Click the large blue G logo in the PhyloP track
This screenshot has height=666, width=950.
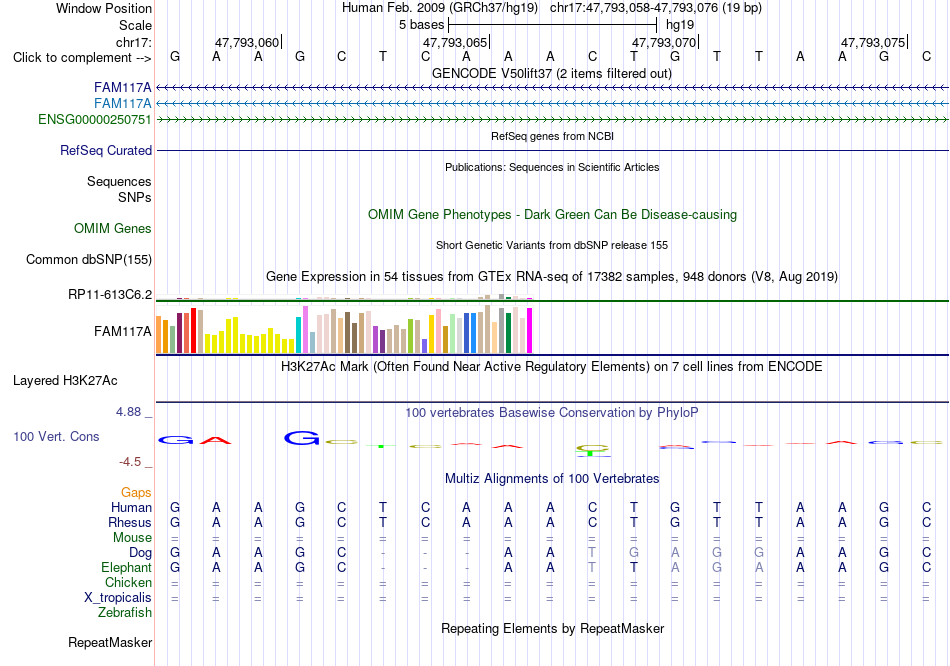(302, 438)
